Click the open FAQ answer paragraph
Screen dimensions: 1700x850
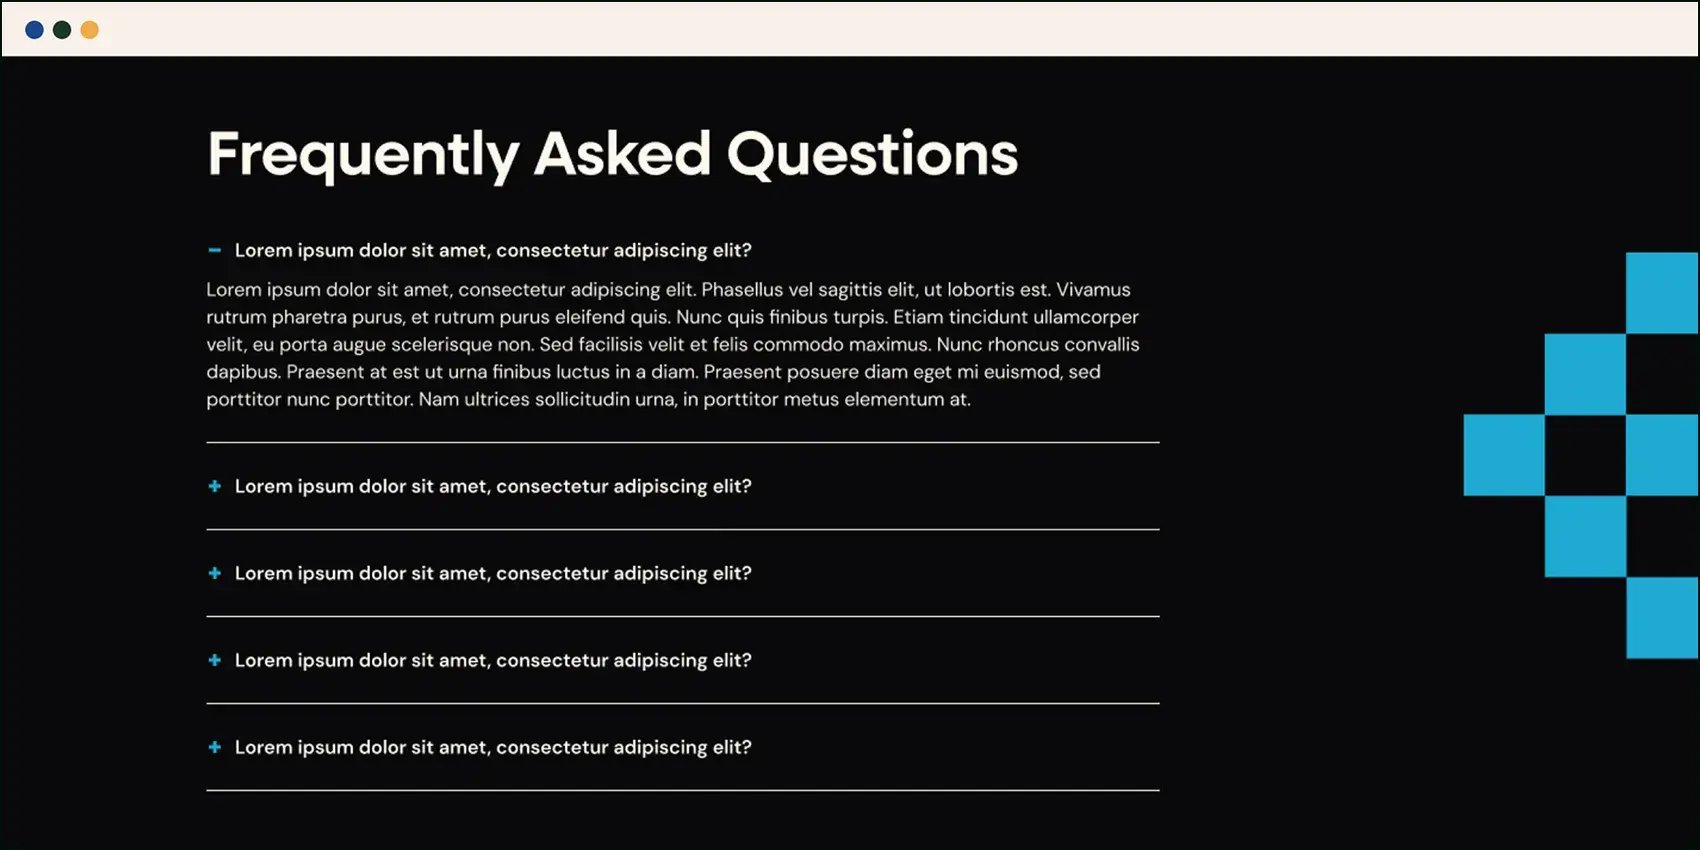670,344
